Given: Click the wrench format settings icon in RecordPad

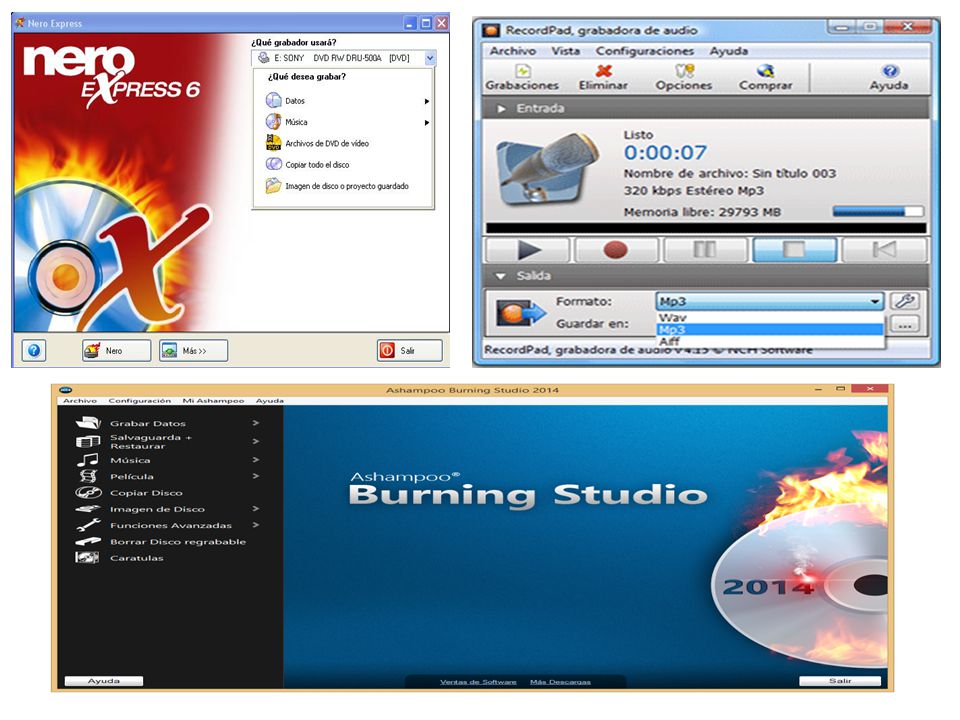Looking at the screenshot, I should tap(905, 301).
